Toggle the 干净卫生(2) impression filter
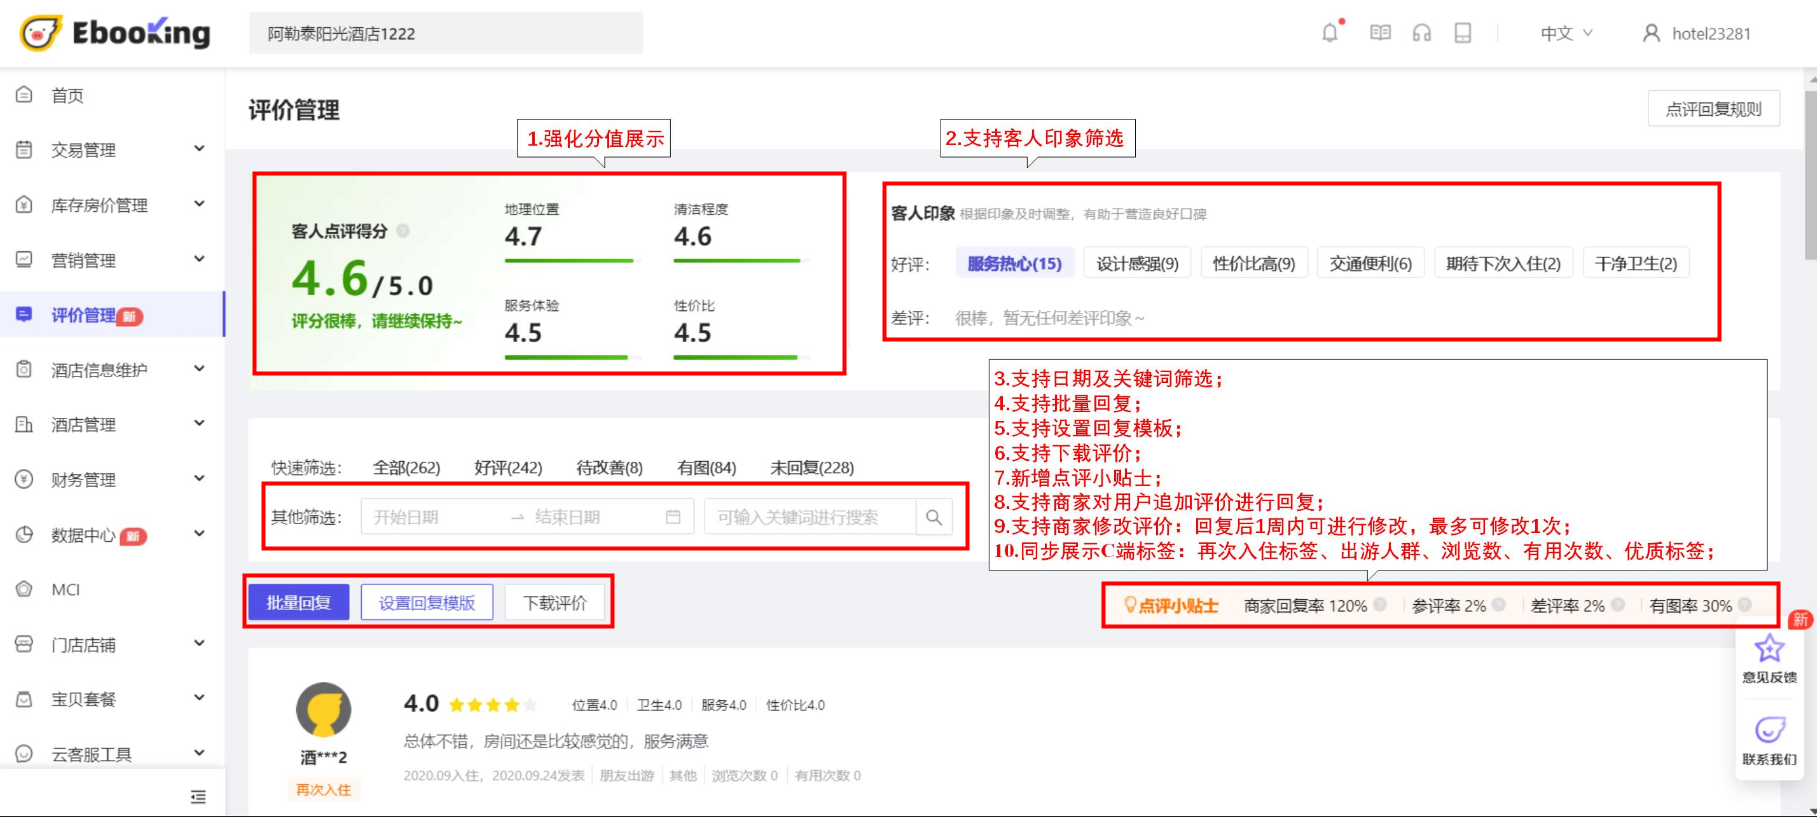 point(1635,263)
